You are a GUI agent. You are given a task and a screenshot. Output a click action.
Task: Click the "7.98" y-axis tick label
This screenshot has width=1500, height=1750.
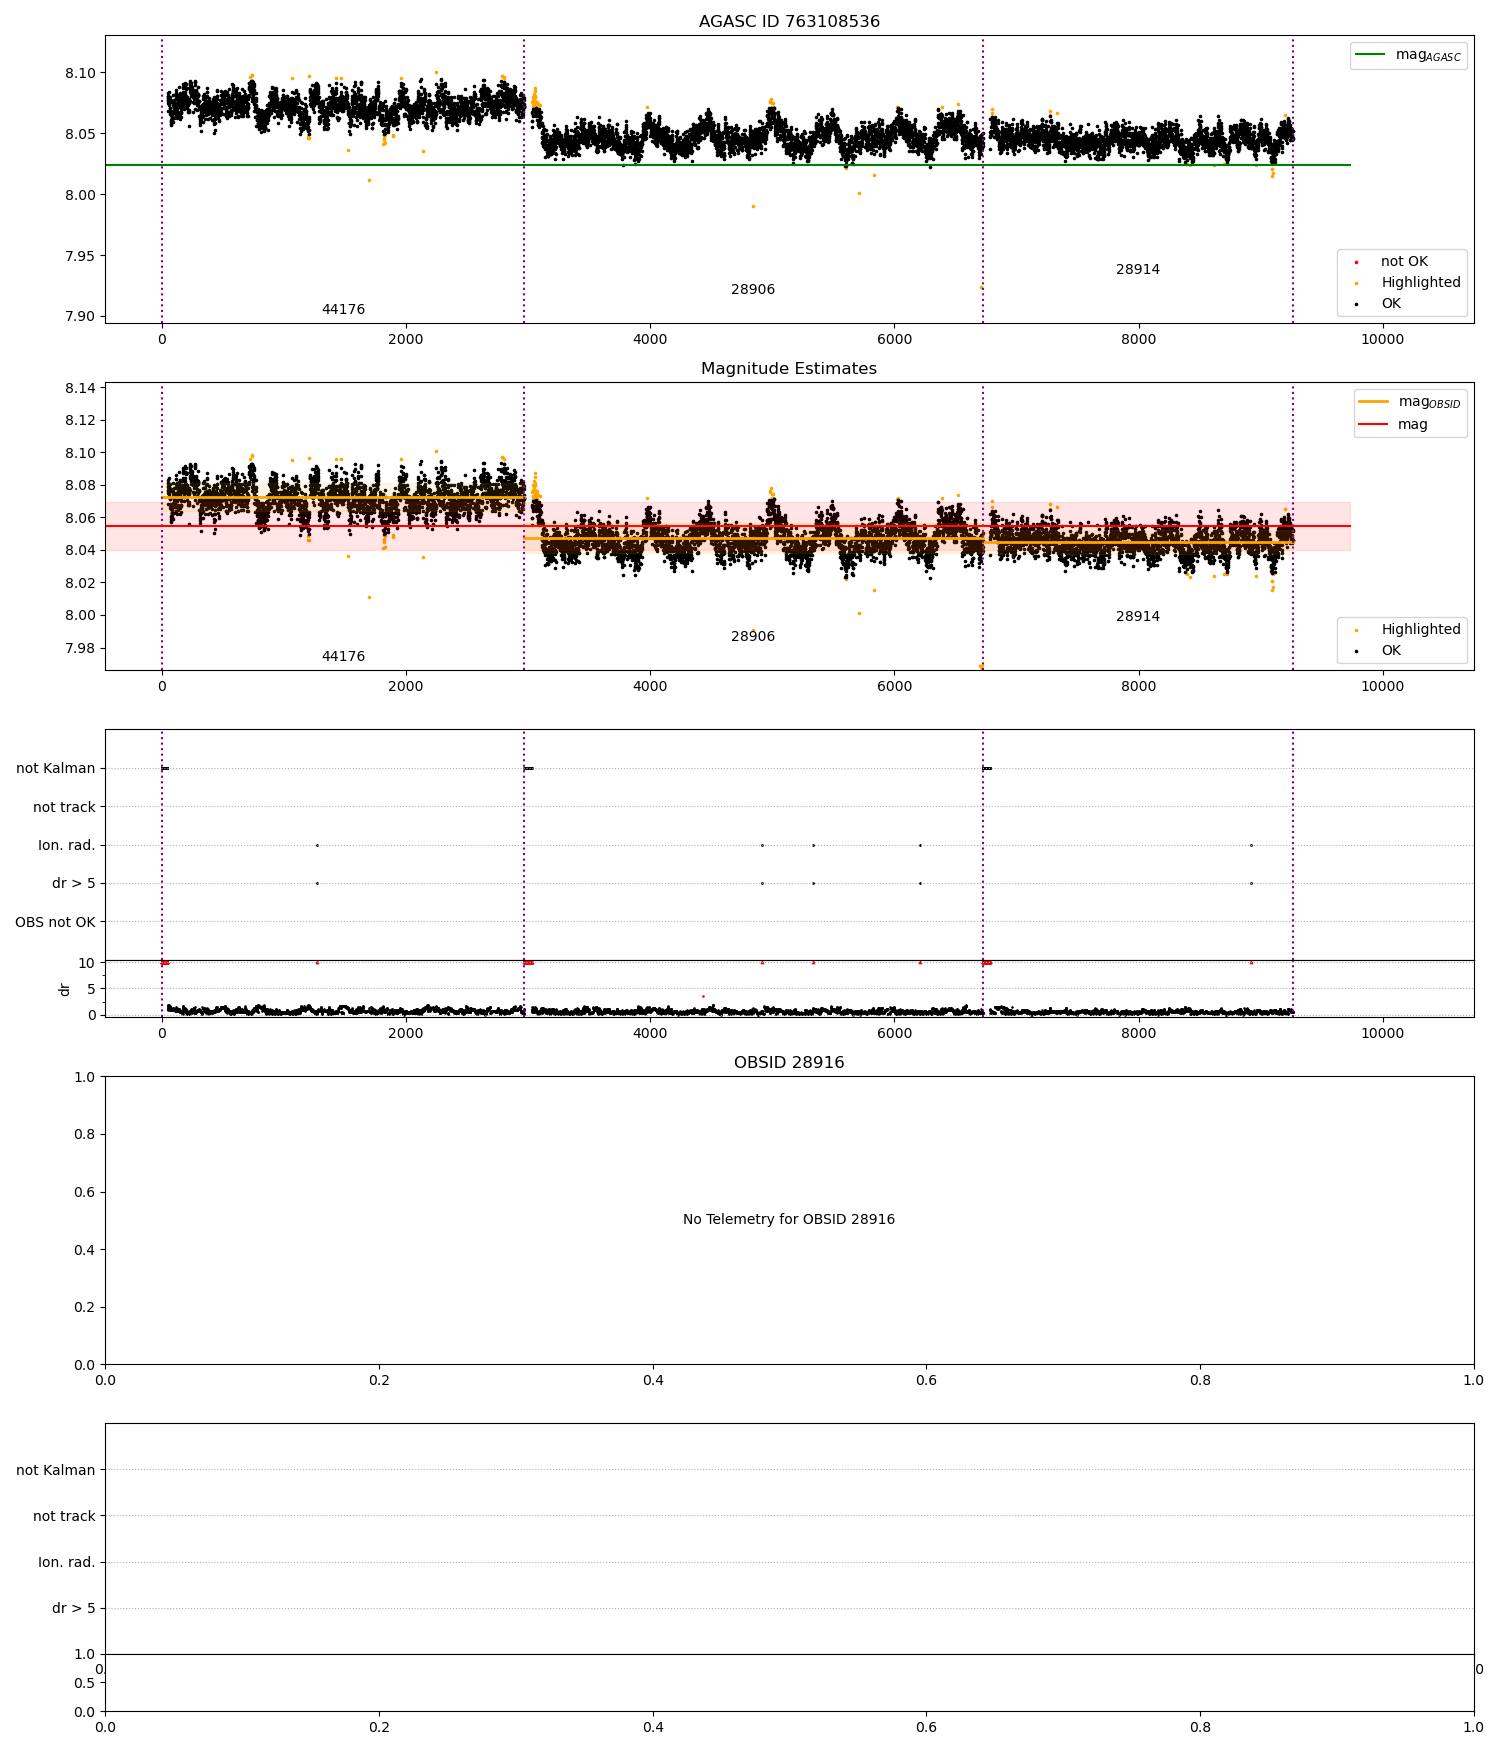(x=82, y=648)
